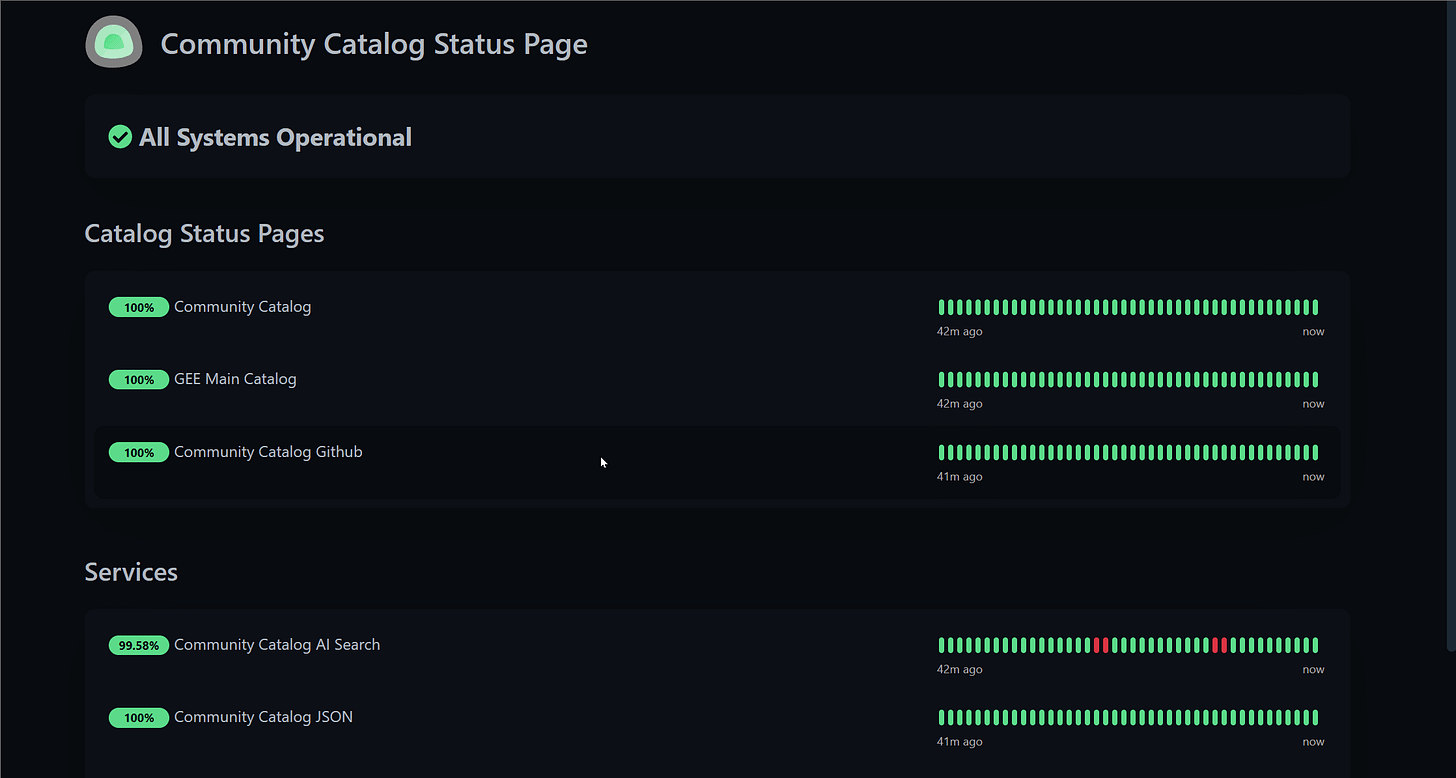
Task: Click the now label under AI Search bars
Action: point(1313,670)
